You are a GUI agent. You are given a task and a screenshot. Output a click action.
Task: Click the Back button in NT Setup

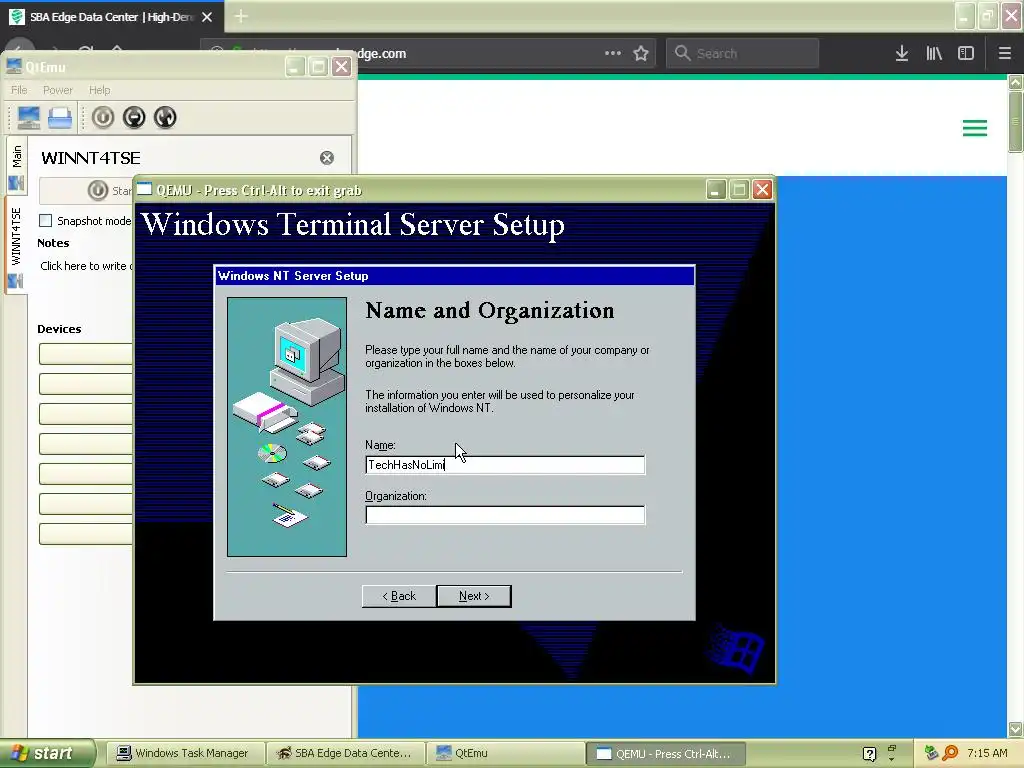pos(399,596)
